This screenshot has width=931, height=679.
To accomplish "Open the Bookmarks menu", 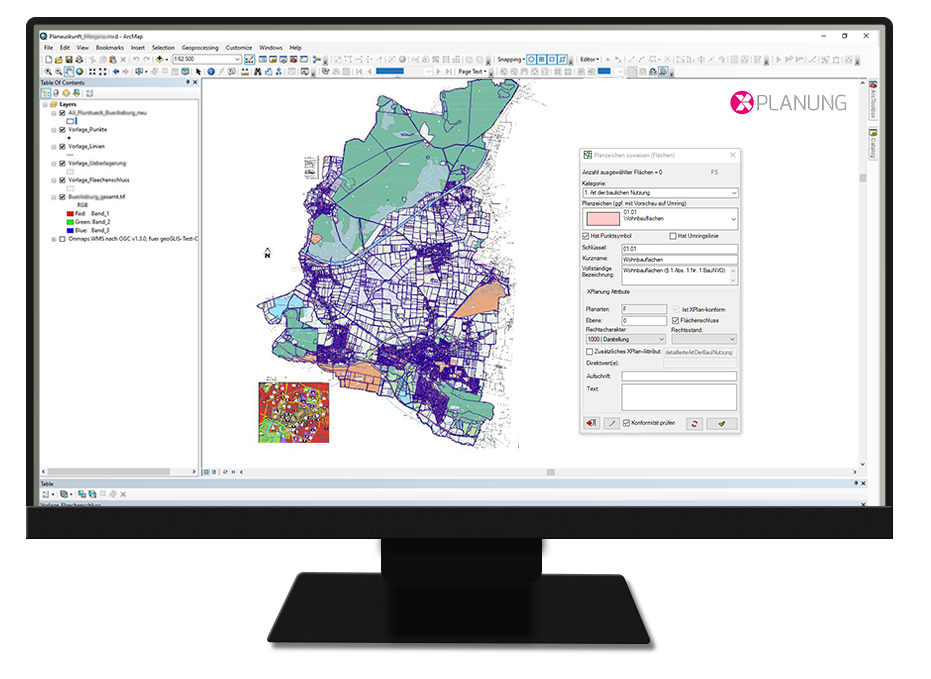I will [110, 47].
